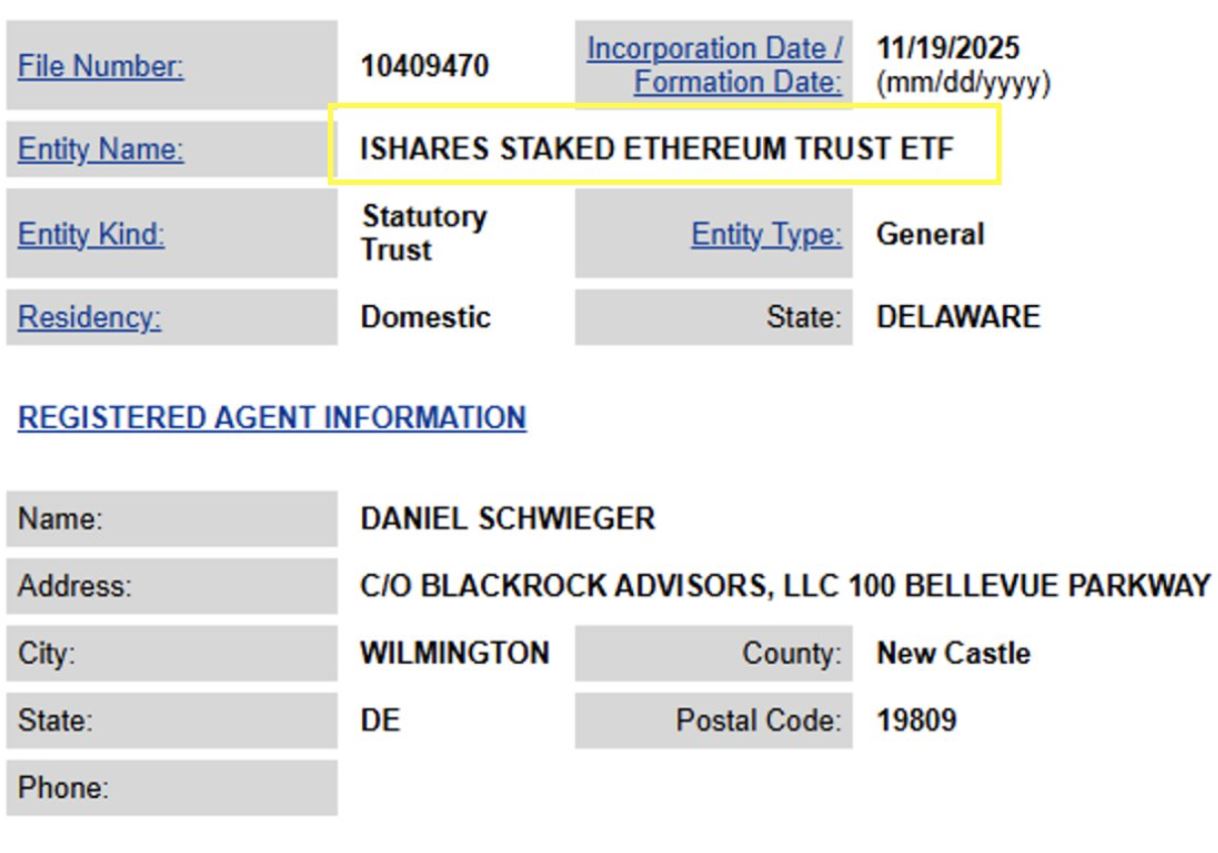This screenshot has width=1218, height=853.
Task: Open the File Number help link
Action: pyautogui.click(x=101, y=67)
